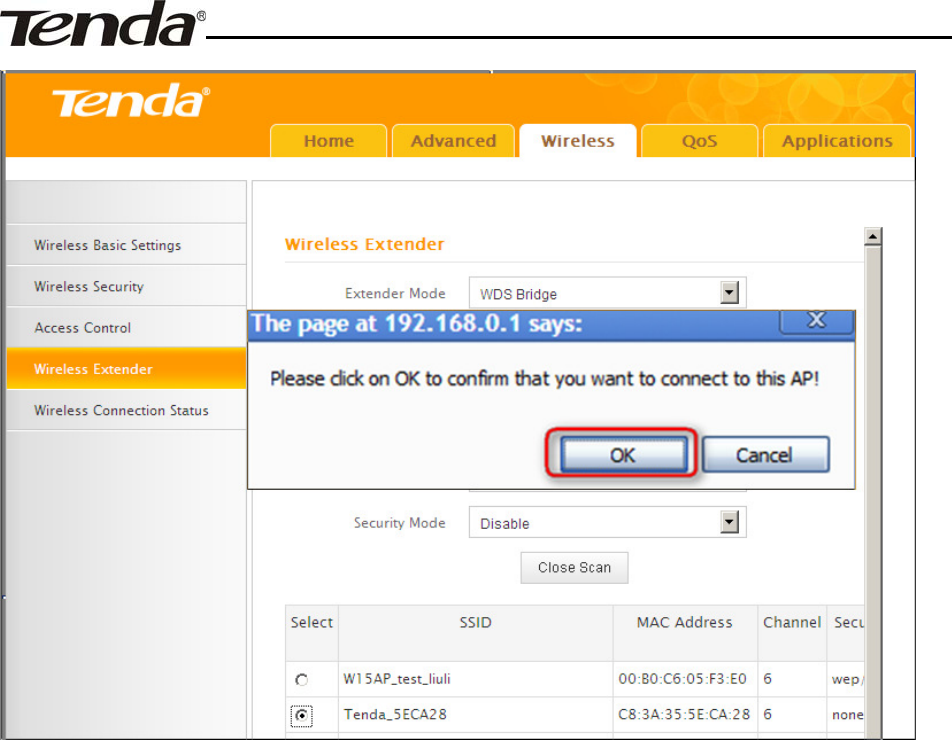The height and width of the screenshot is (740, 952).
Task: Select the W15AP_test_liuli radio button
Action: coord(302,679)
